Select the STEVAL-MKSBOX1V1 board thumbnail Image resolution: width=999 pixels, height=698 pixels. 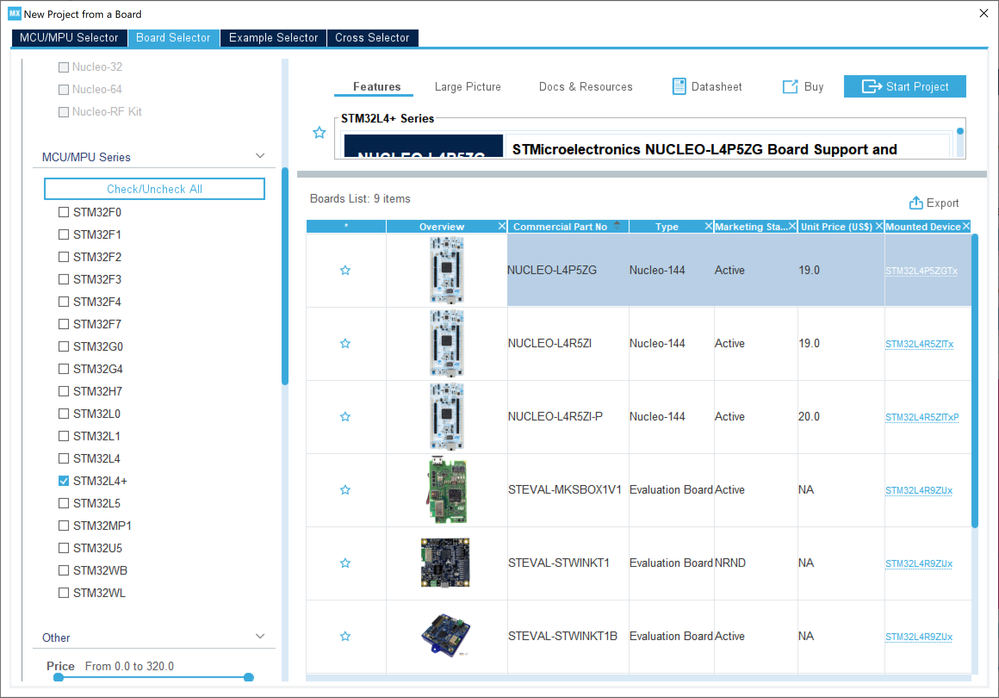(447, 490)
